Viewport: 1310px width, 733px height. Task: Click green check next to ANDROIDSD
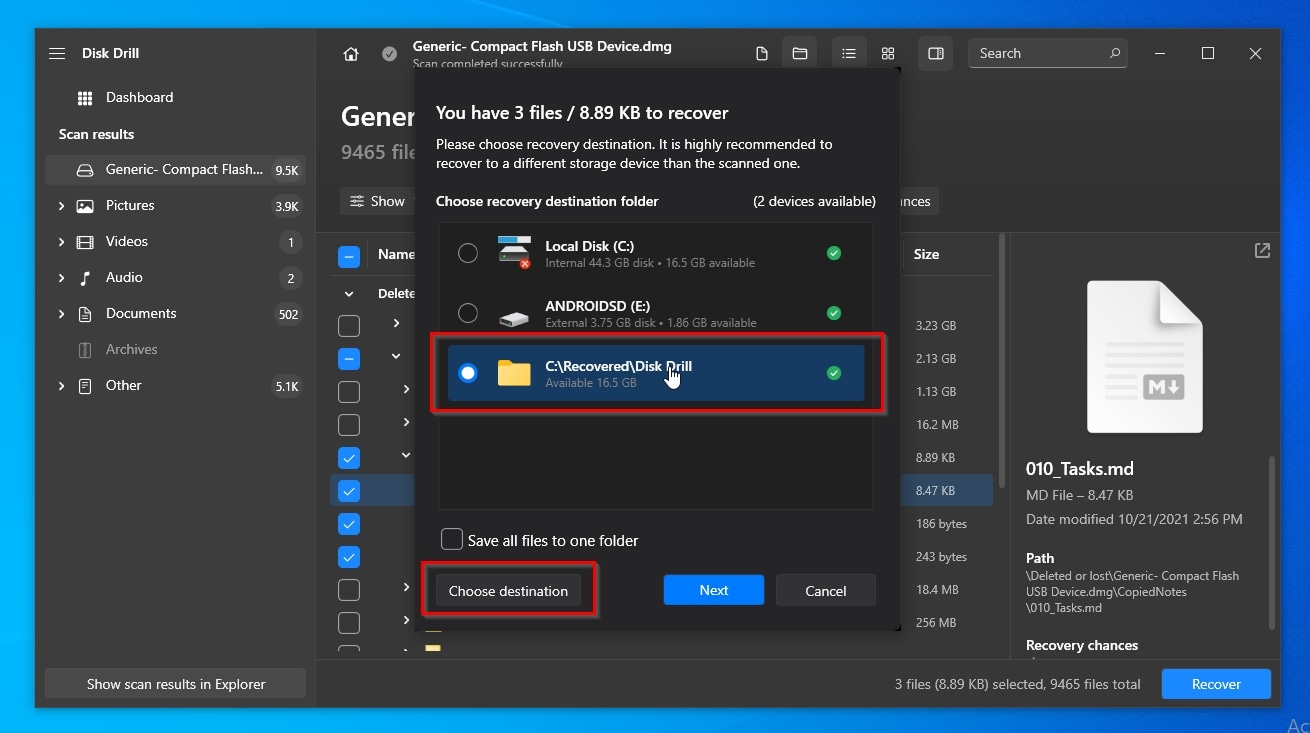[x=834, y=314]
